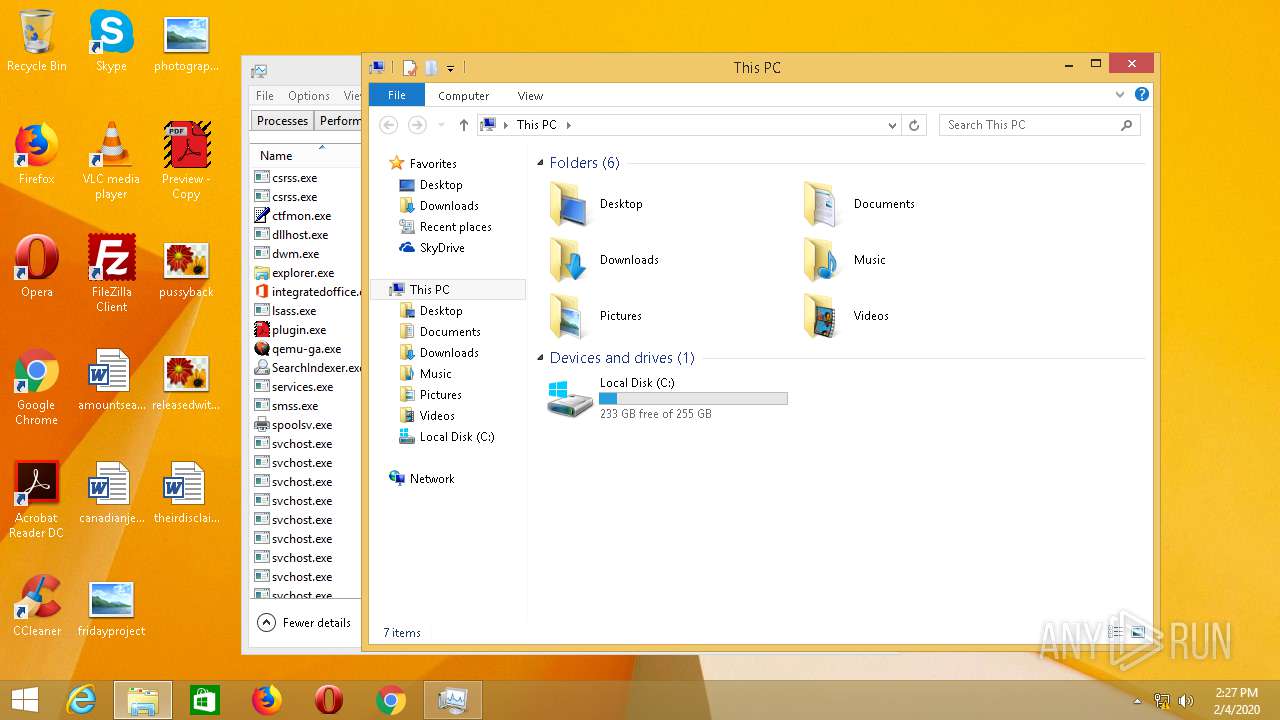Collapse the Devices and drives (1) group
This screenshot has width=1280, height=720.
(x=541, y=358)
